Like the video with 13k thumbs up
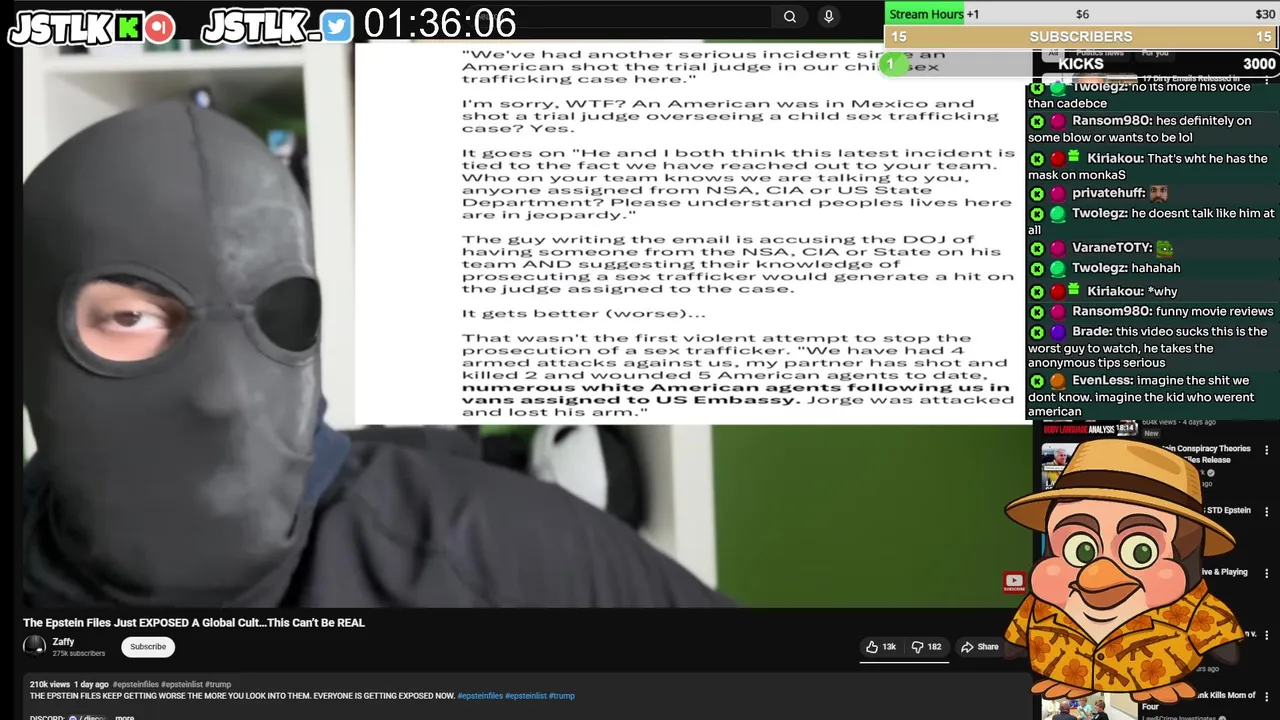Image resolution: width=1280 pixels, height=720 pixels. click(x=881, y=647)
